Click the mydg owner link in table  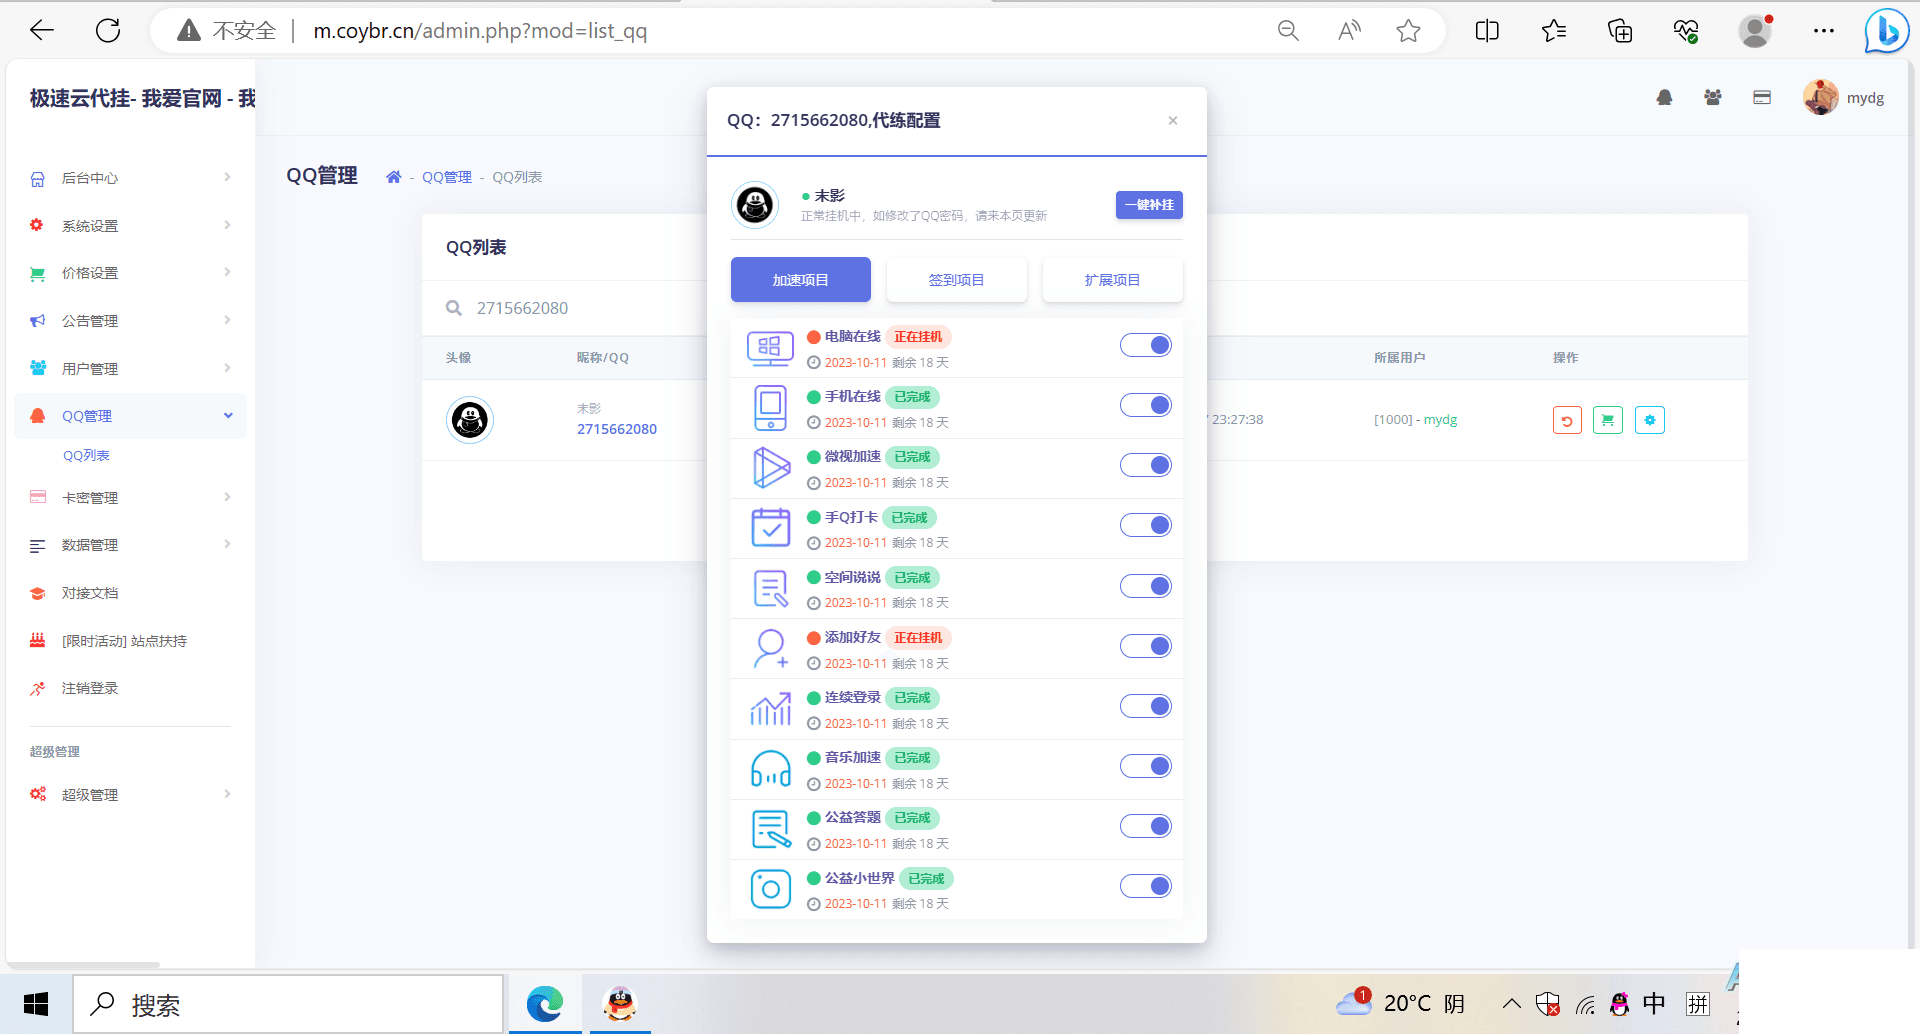point(1440,420)
